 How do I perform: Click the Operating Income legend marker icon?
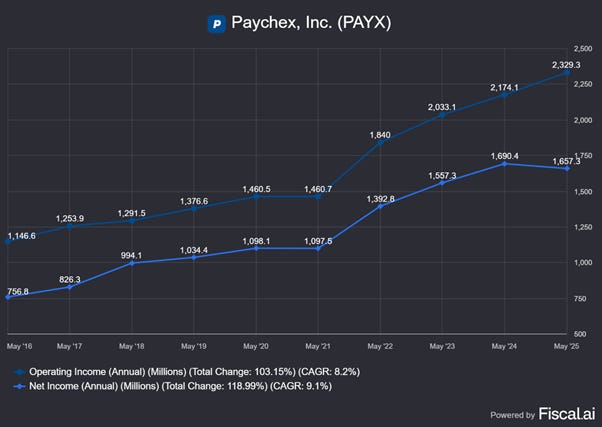19,372
